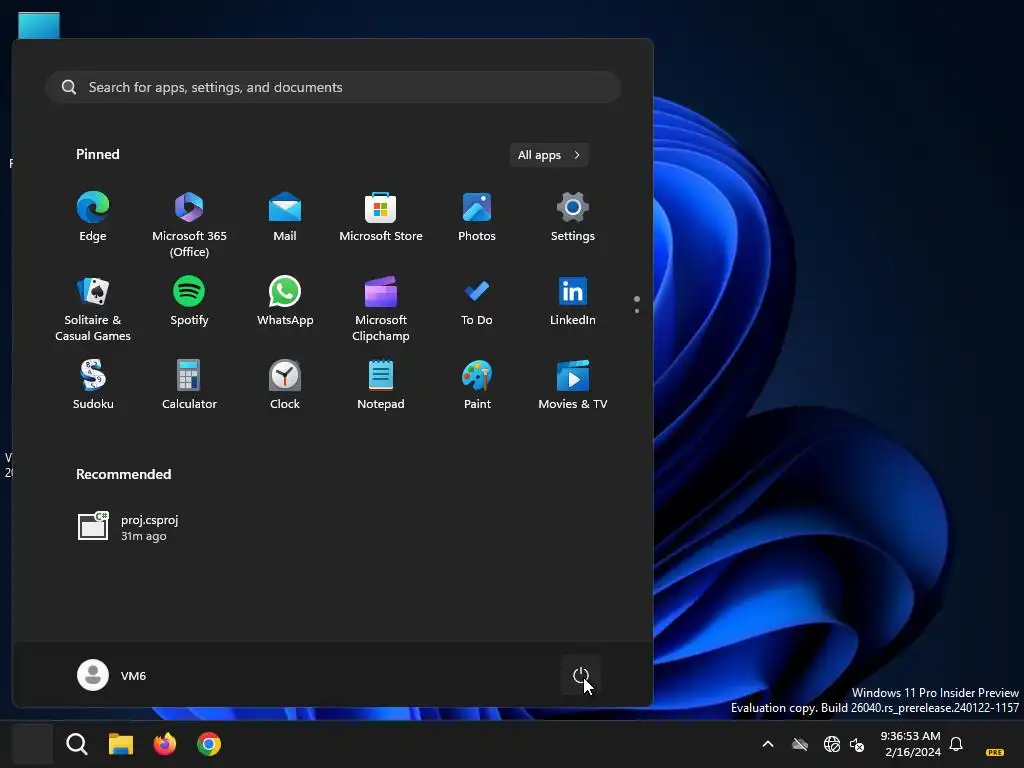This screenshot has height=768, width=1024.
Task: Click the Power button in Start menu
Action: (581, 675)
